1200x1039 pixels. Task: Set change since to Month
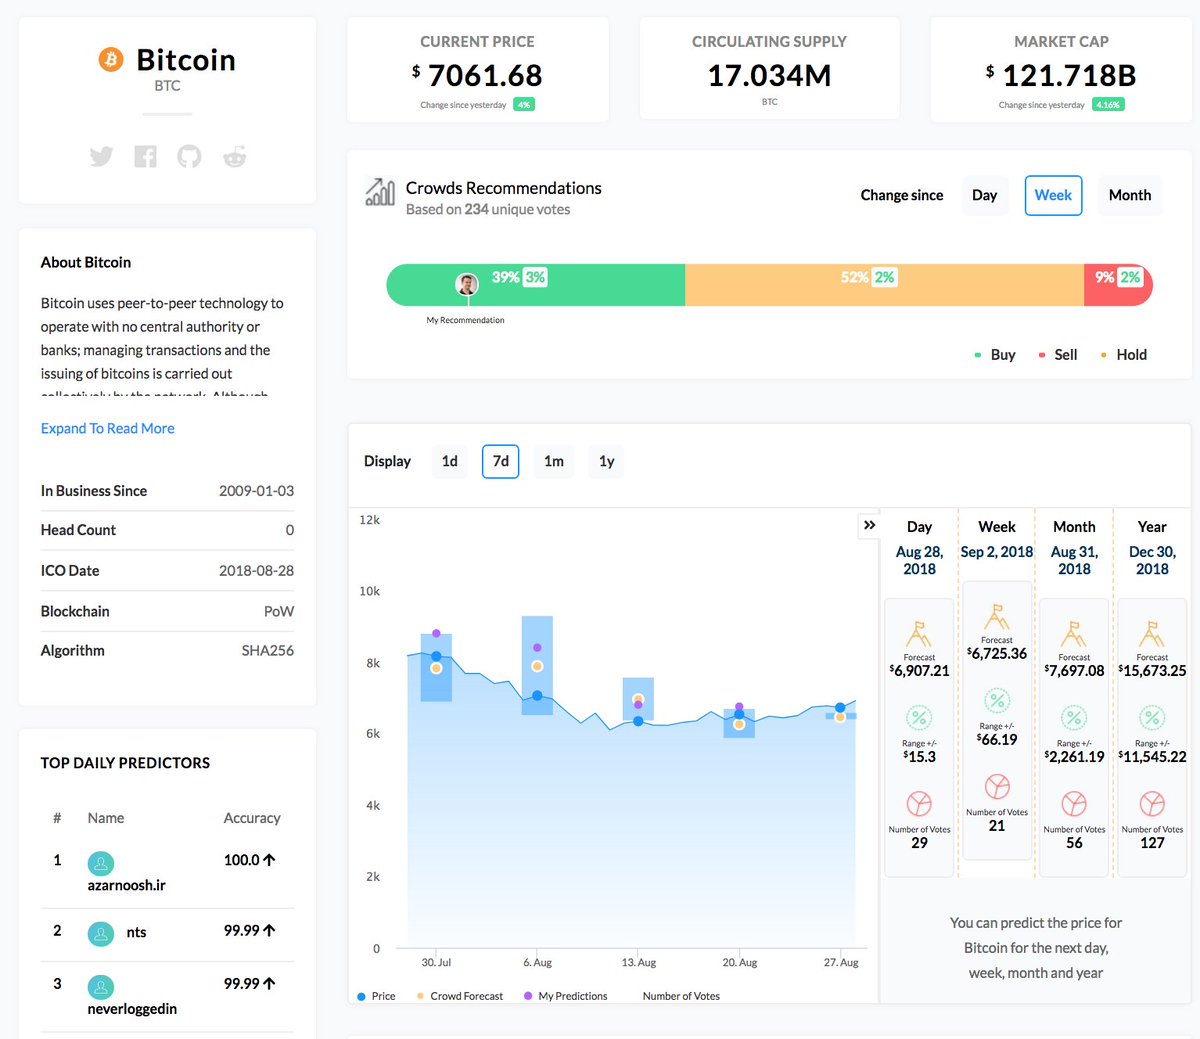coord(1130,195)
